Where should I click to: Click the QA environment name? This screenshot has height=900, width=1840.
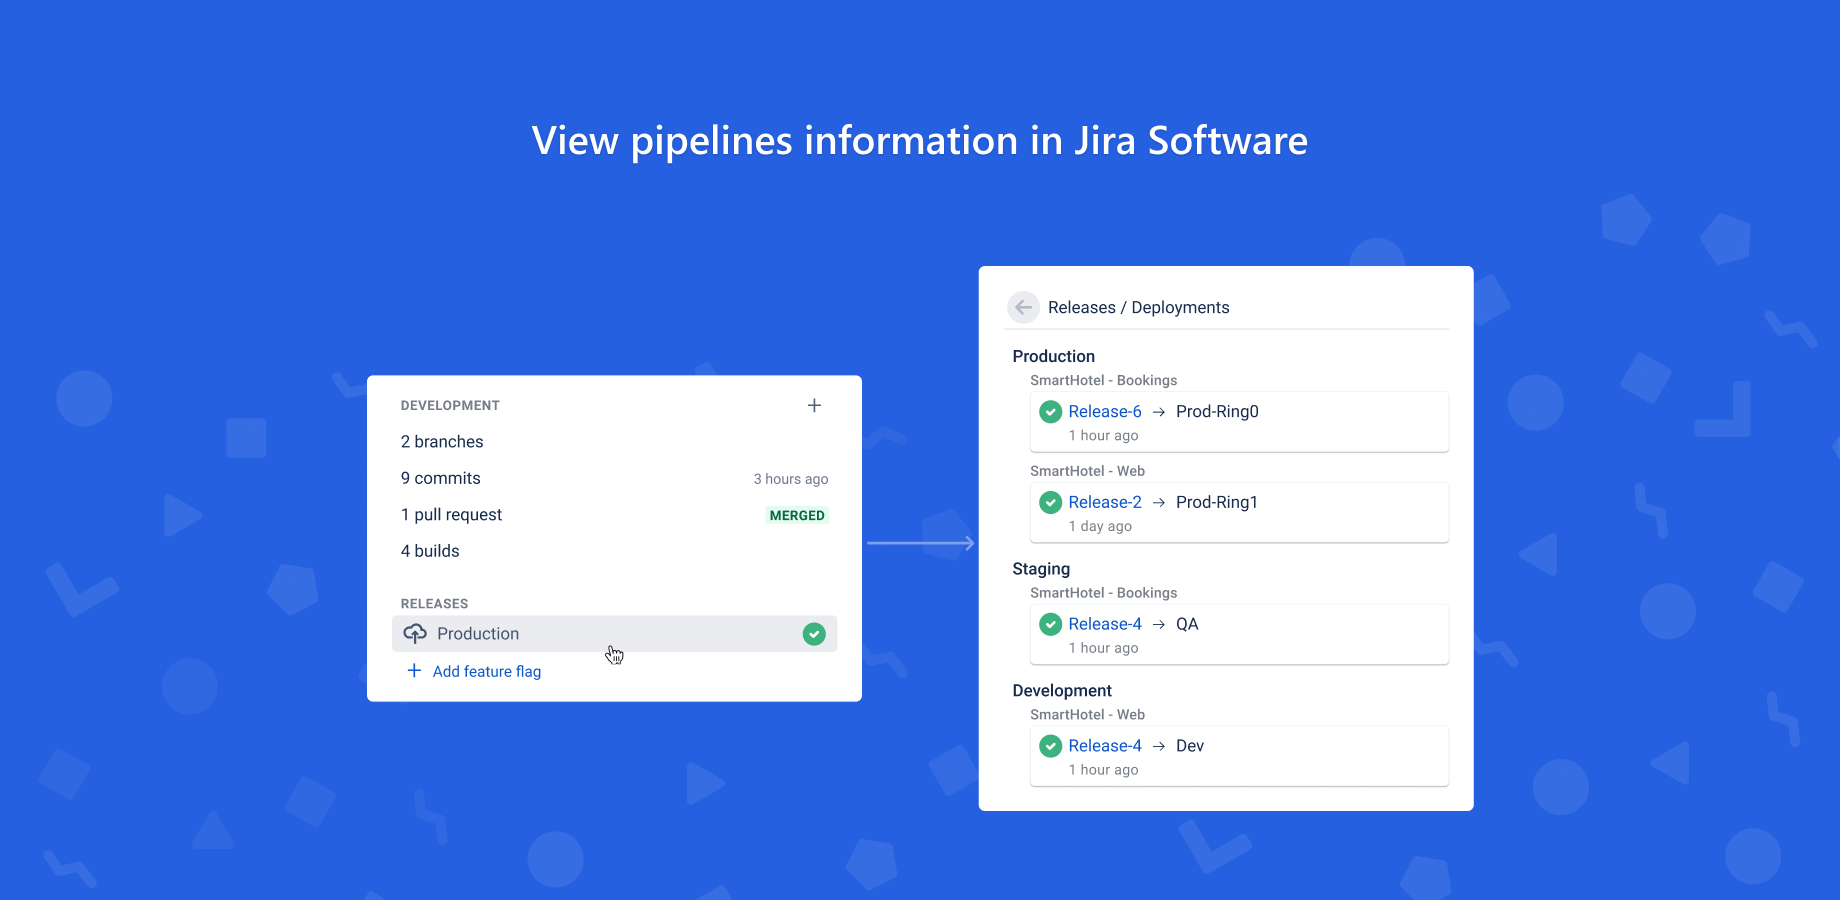[1187, 624]
